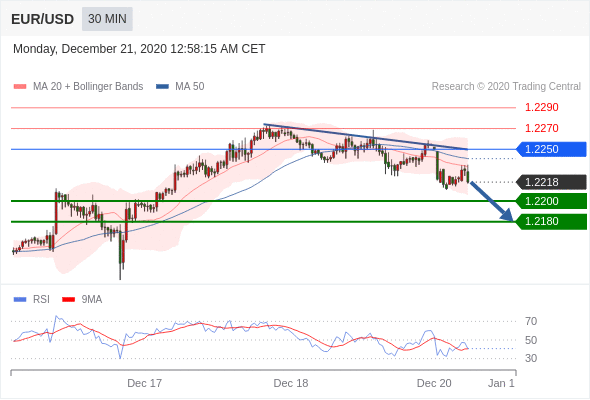The height and width of the screenshot is (400, 590).
Task: Click the green 1.2200 support price tag
Action: 551,201
